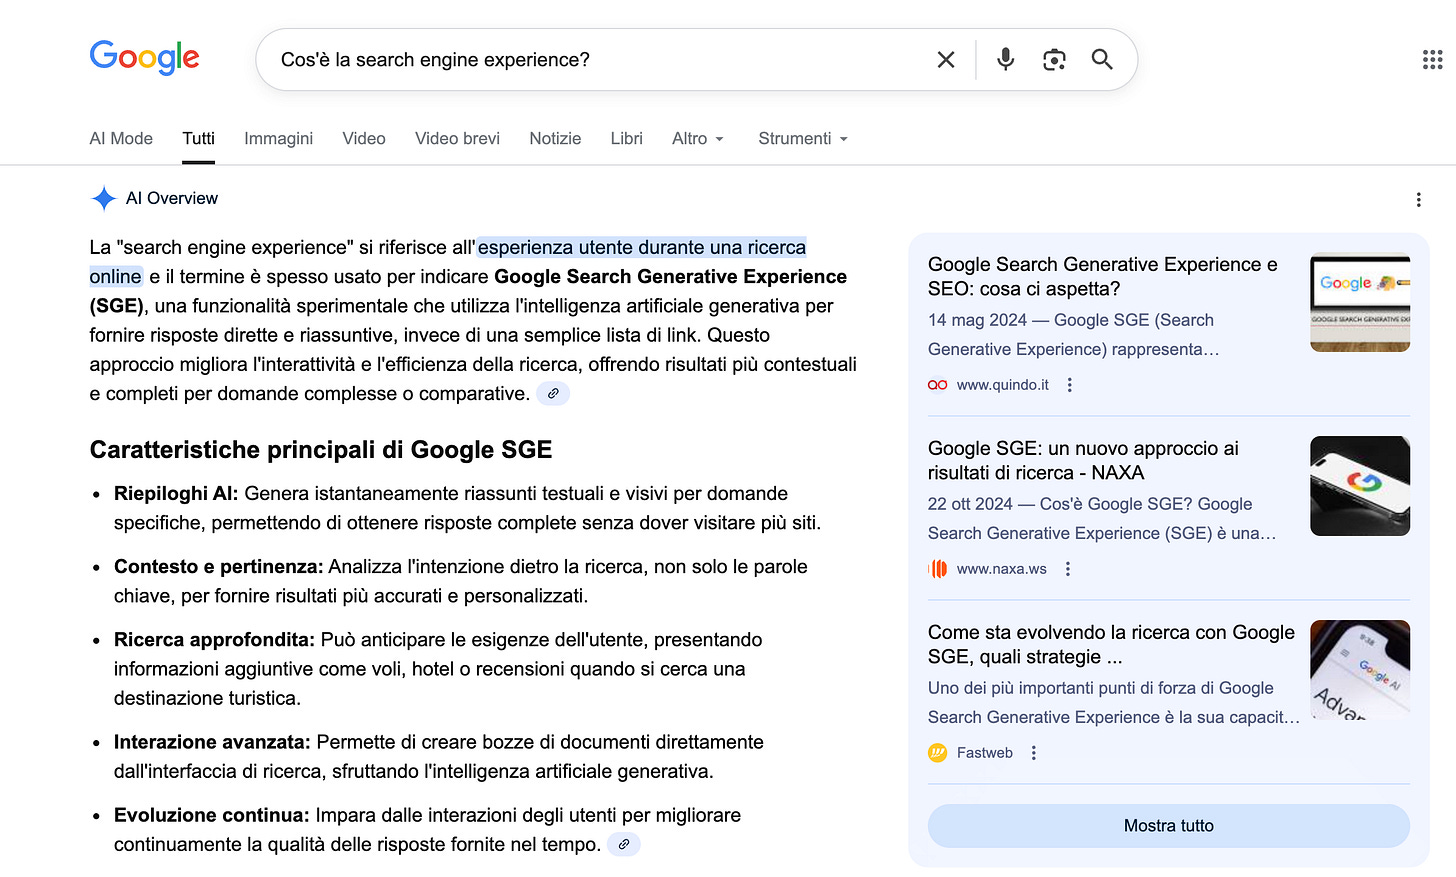Click the Evoluzione continua bullet label
The width and height of the screenshot is (1456, 877).
point(212,816)
